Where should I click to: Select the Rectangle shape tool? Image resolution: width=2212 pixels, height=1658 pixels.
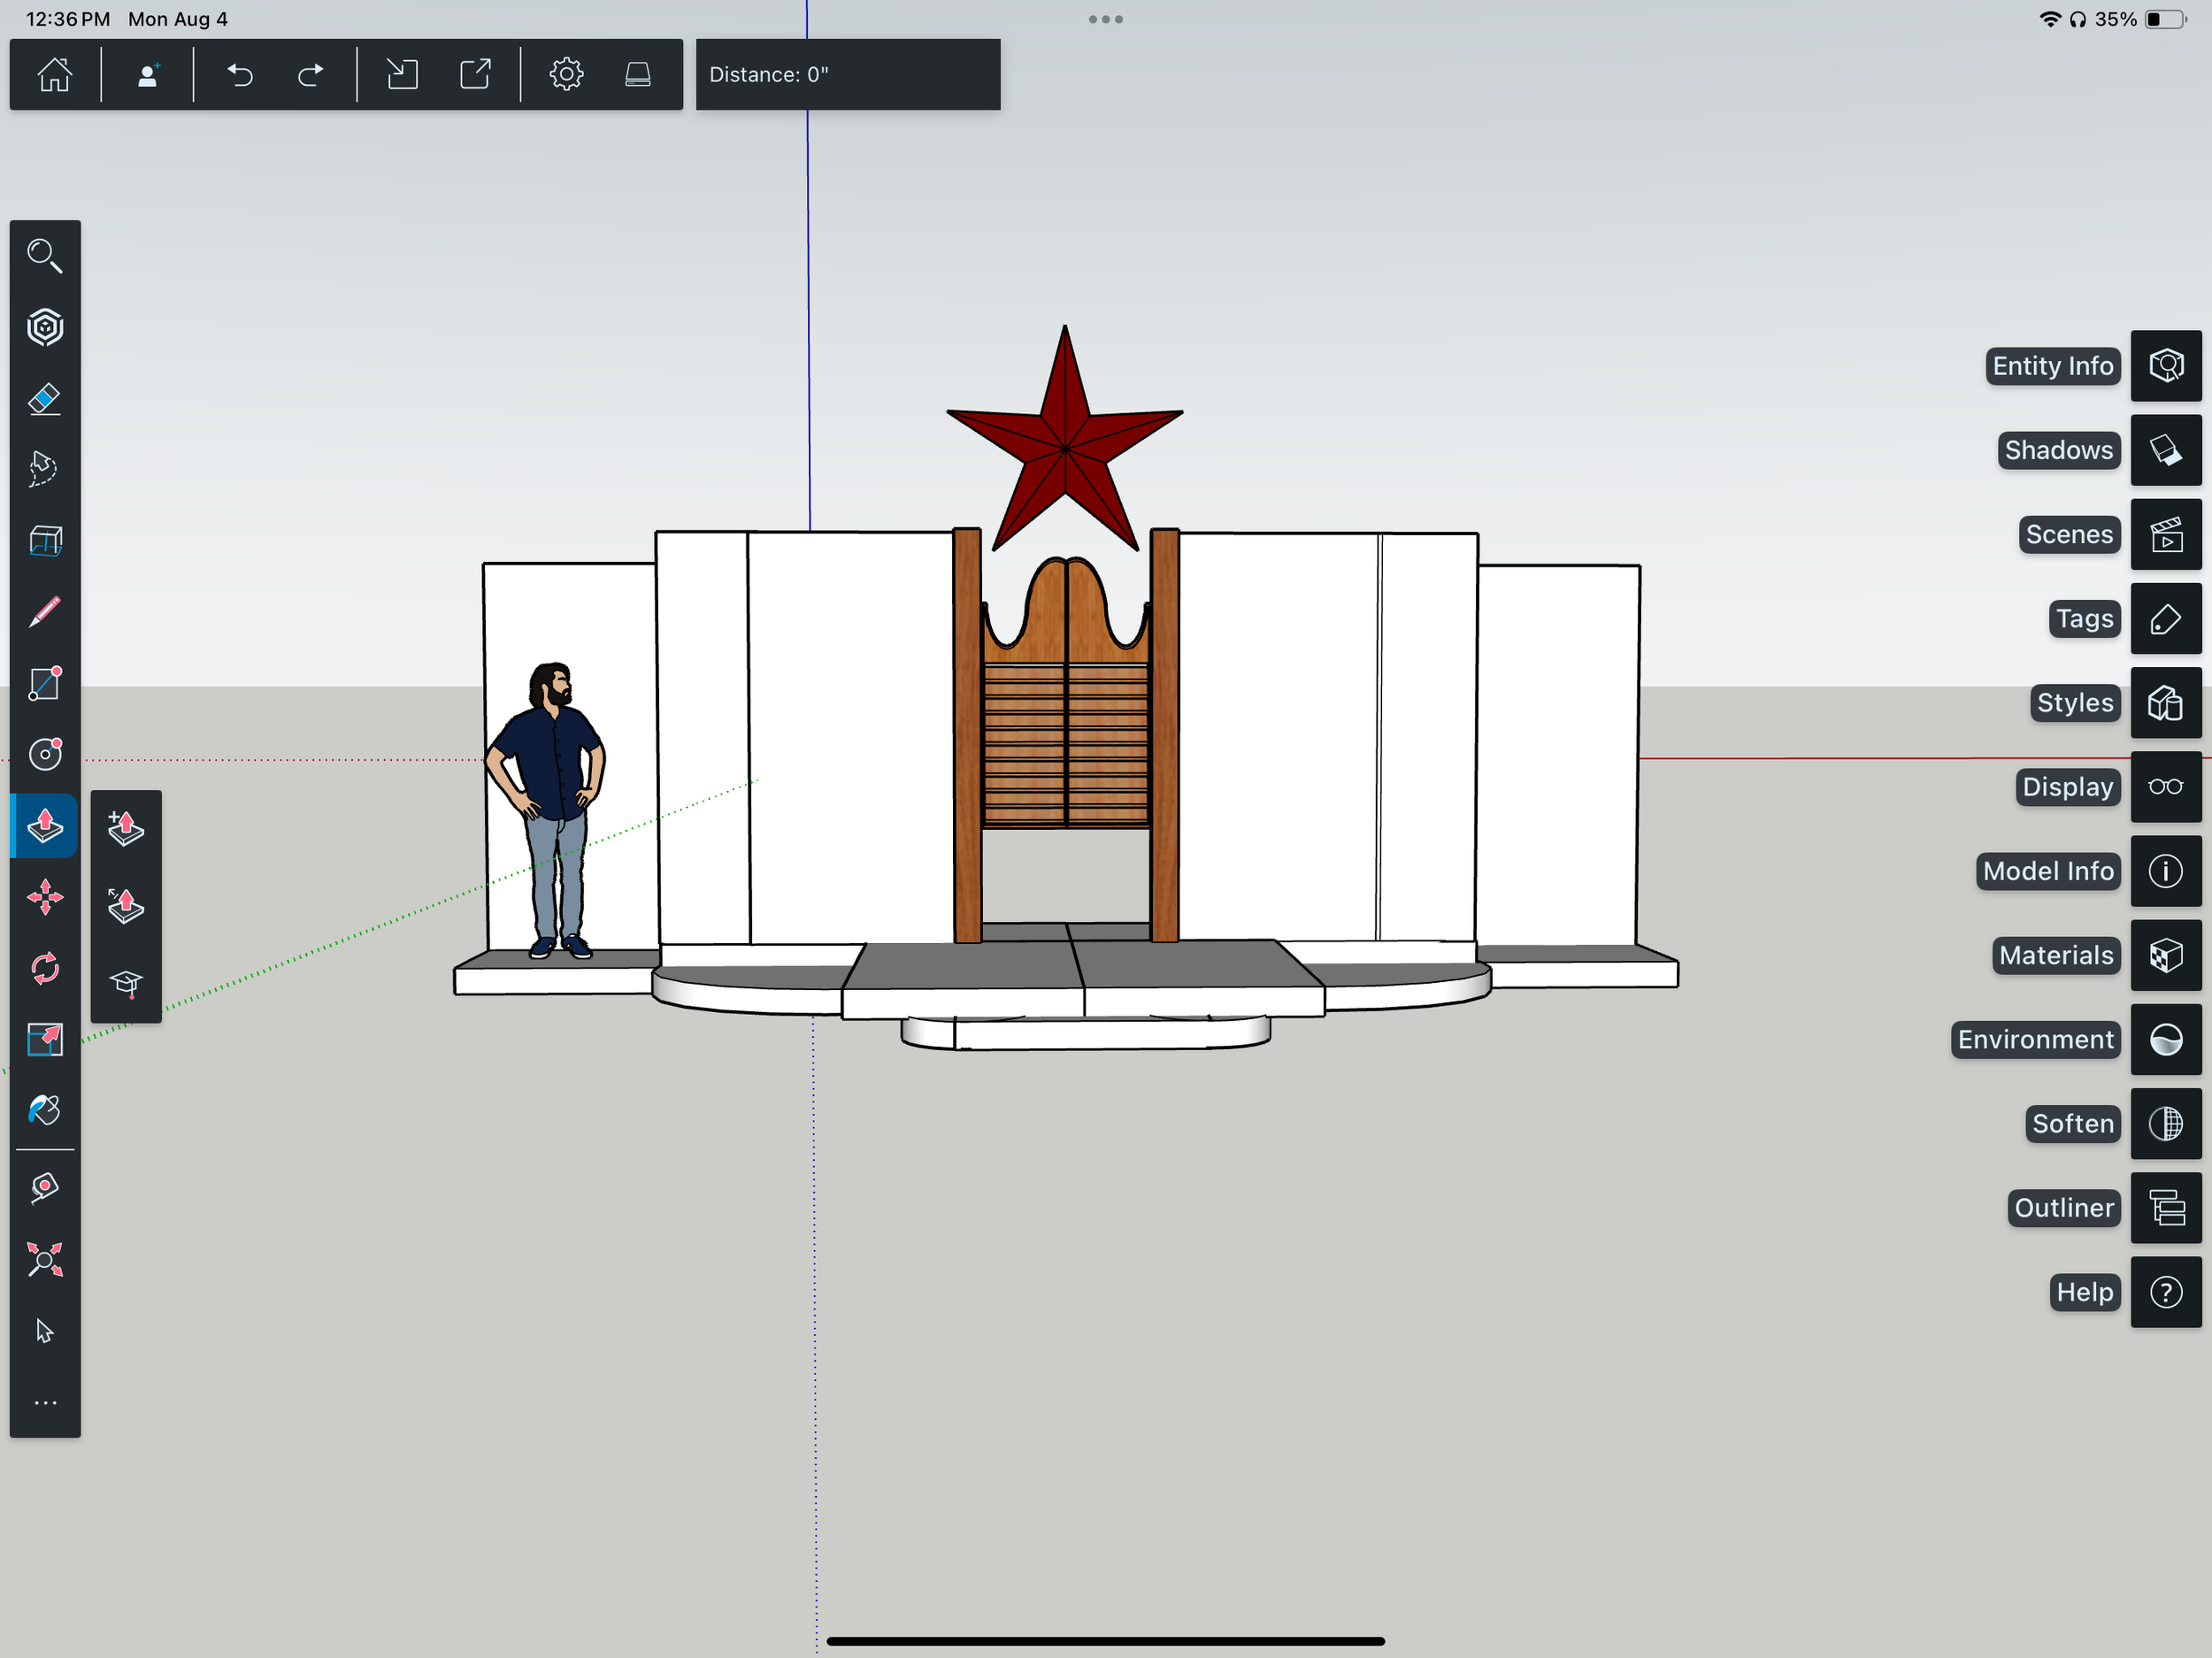[x=45, y=684]
